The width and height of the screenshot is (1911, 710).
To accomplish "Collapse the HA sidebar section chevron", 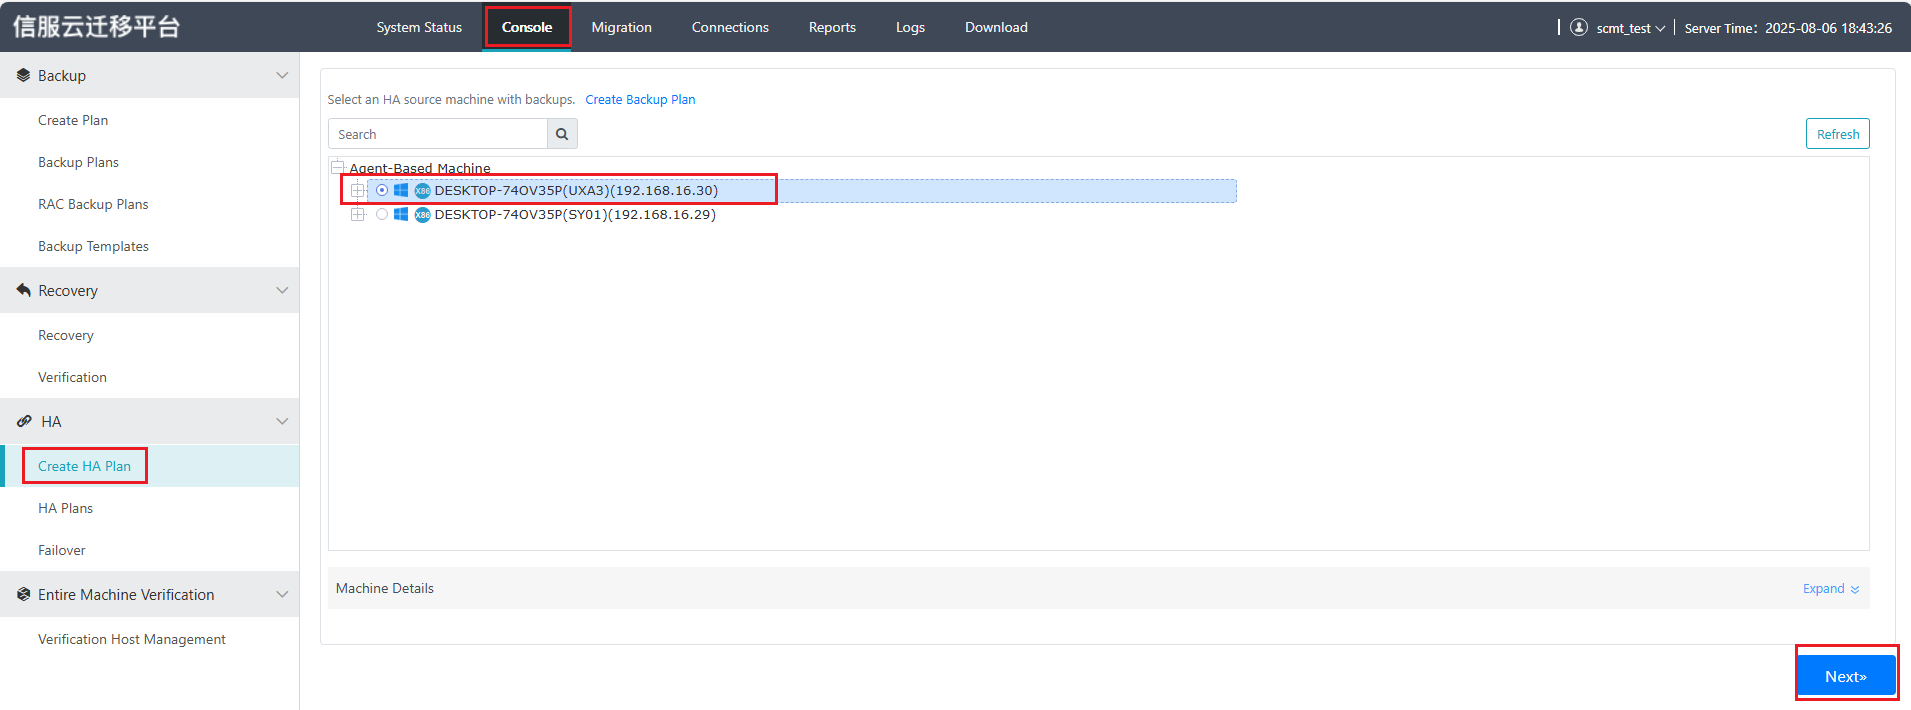I will pos(282,421).
